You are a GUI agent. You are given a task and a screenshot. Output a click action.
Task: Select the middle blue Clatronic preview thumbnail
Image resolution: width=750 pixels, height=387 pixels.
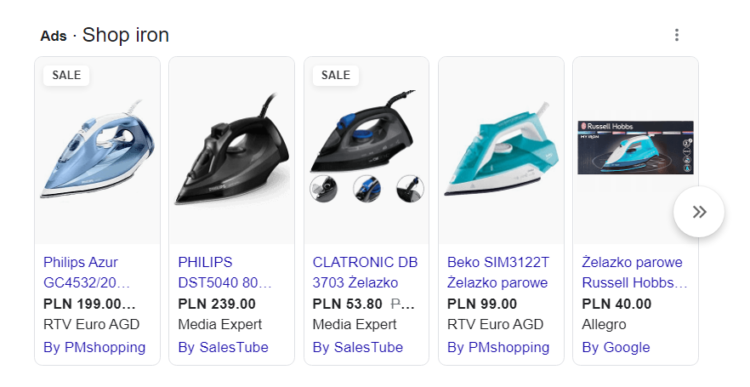pos(367,188)
